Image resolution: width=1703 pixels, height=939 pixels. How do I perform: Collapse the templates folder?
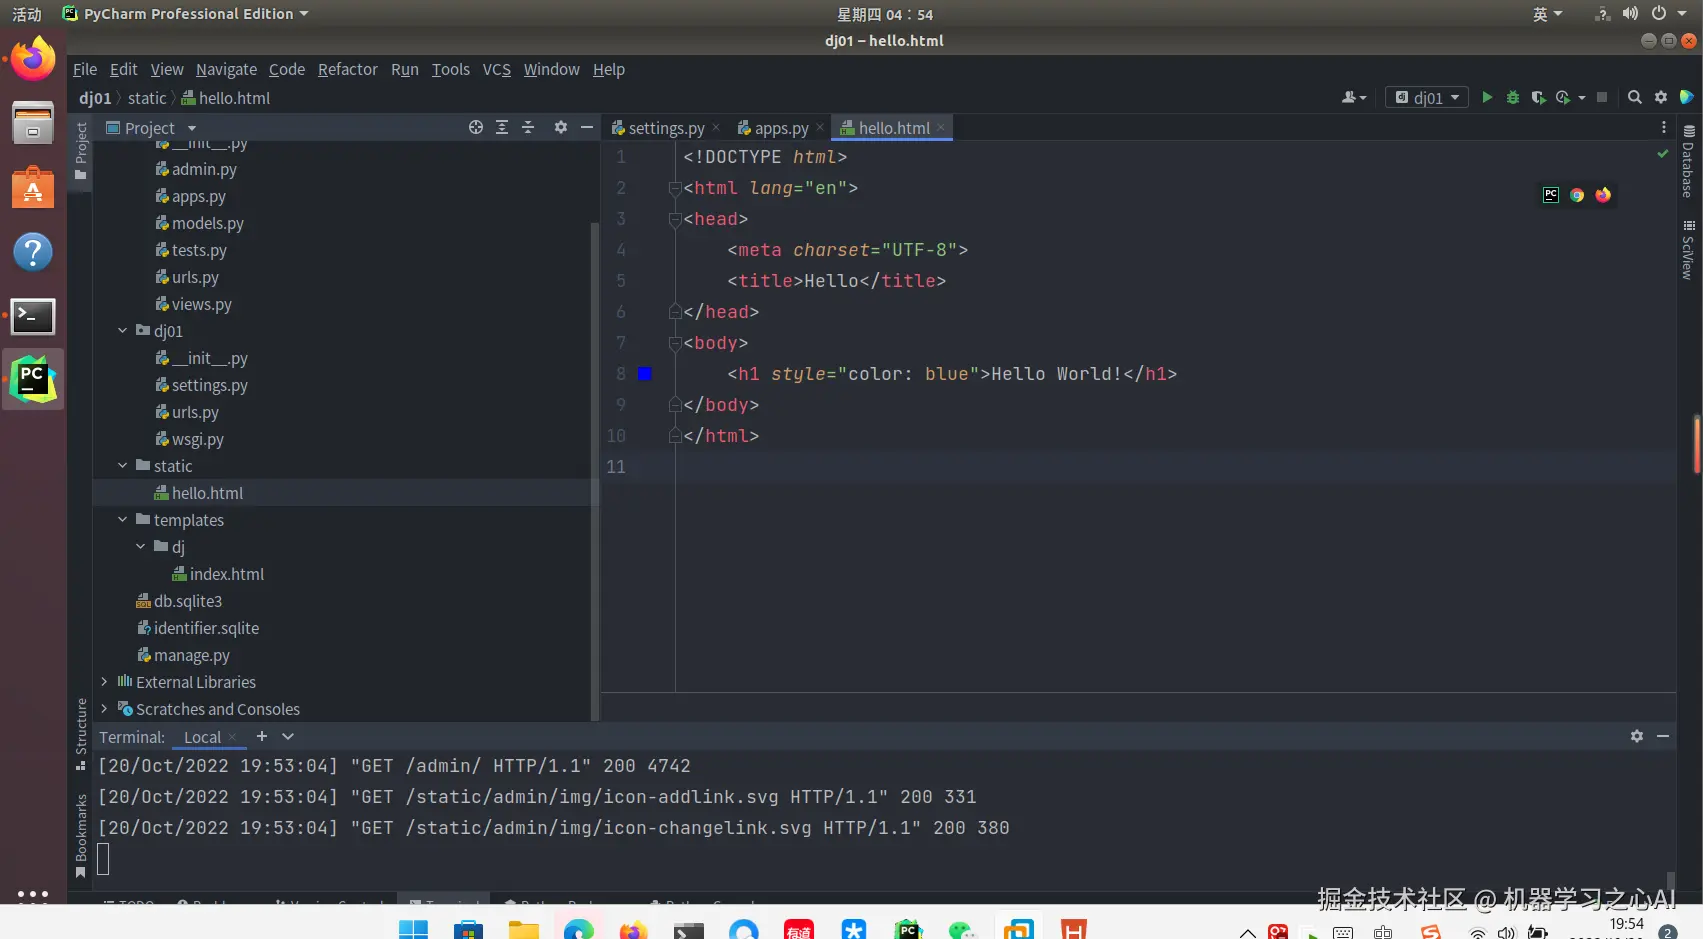(123, 520)
